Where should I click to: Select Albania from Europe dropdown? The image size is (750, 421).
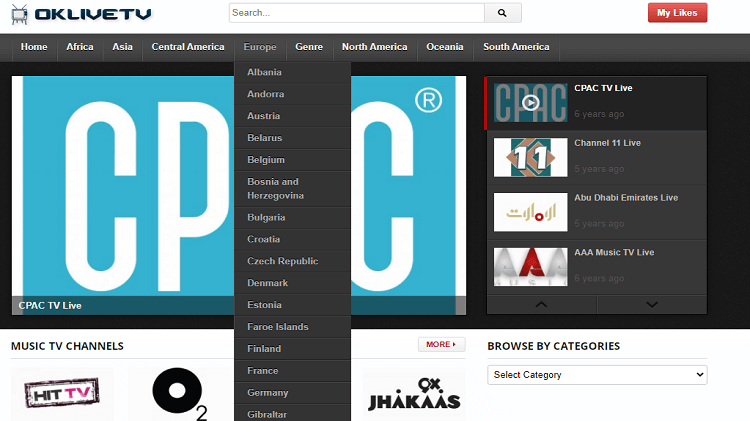click(292, 72)
